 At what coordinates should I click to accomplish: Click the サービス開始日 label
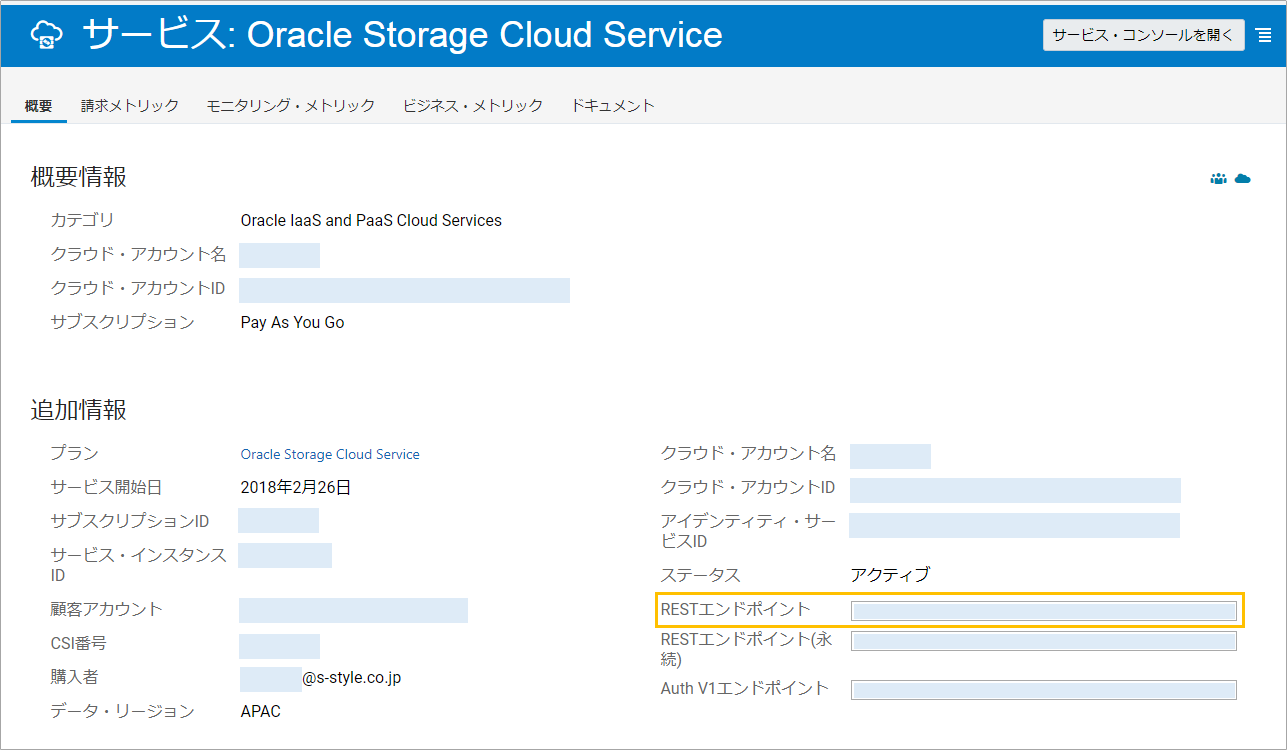coord(106,488)
